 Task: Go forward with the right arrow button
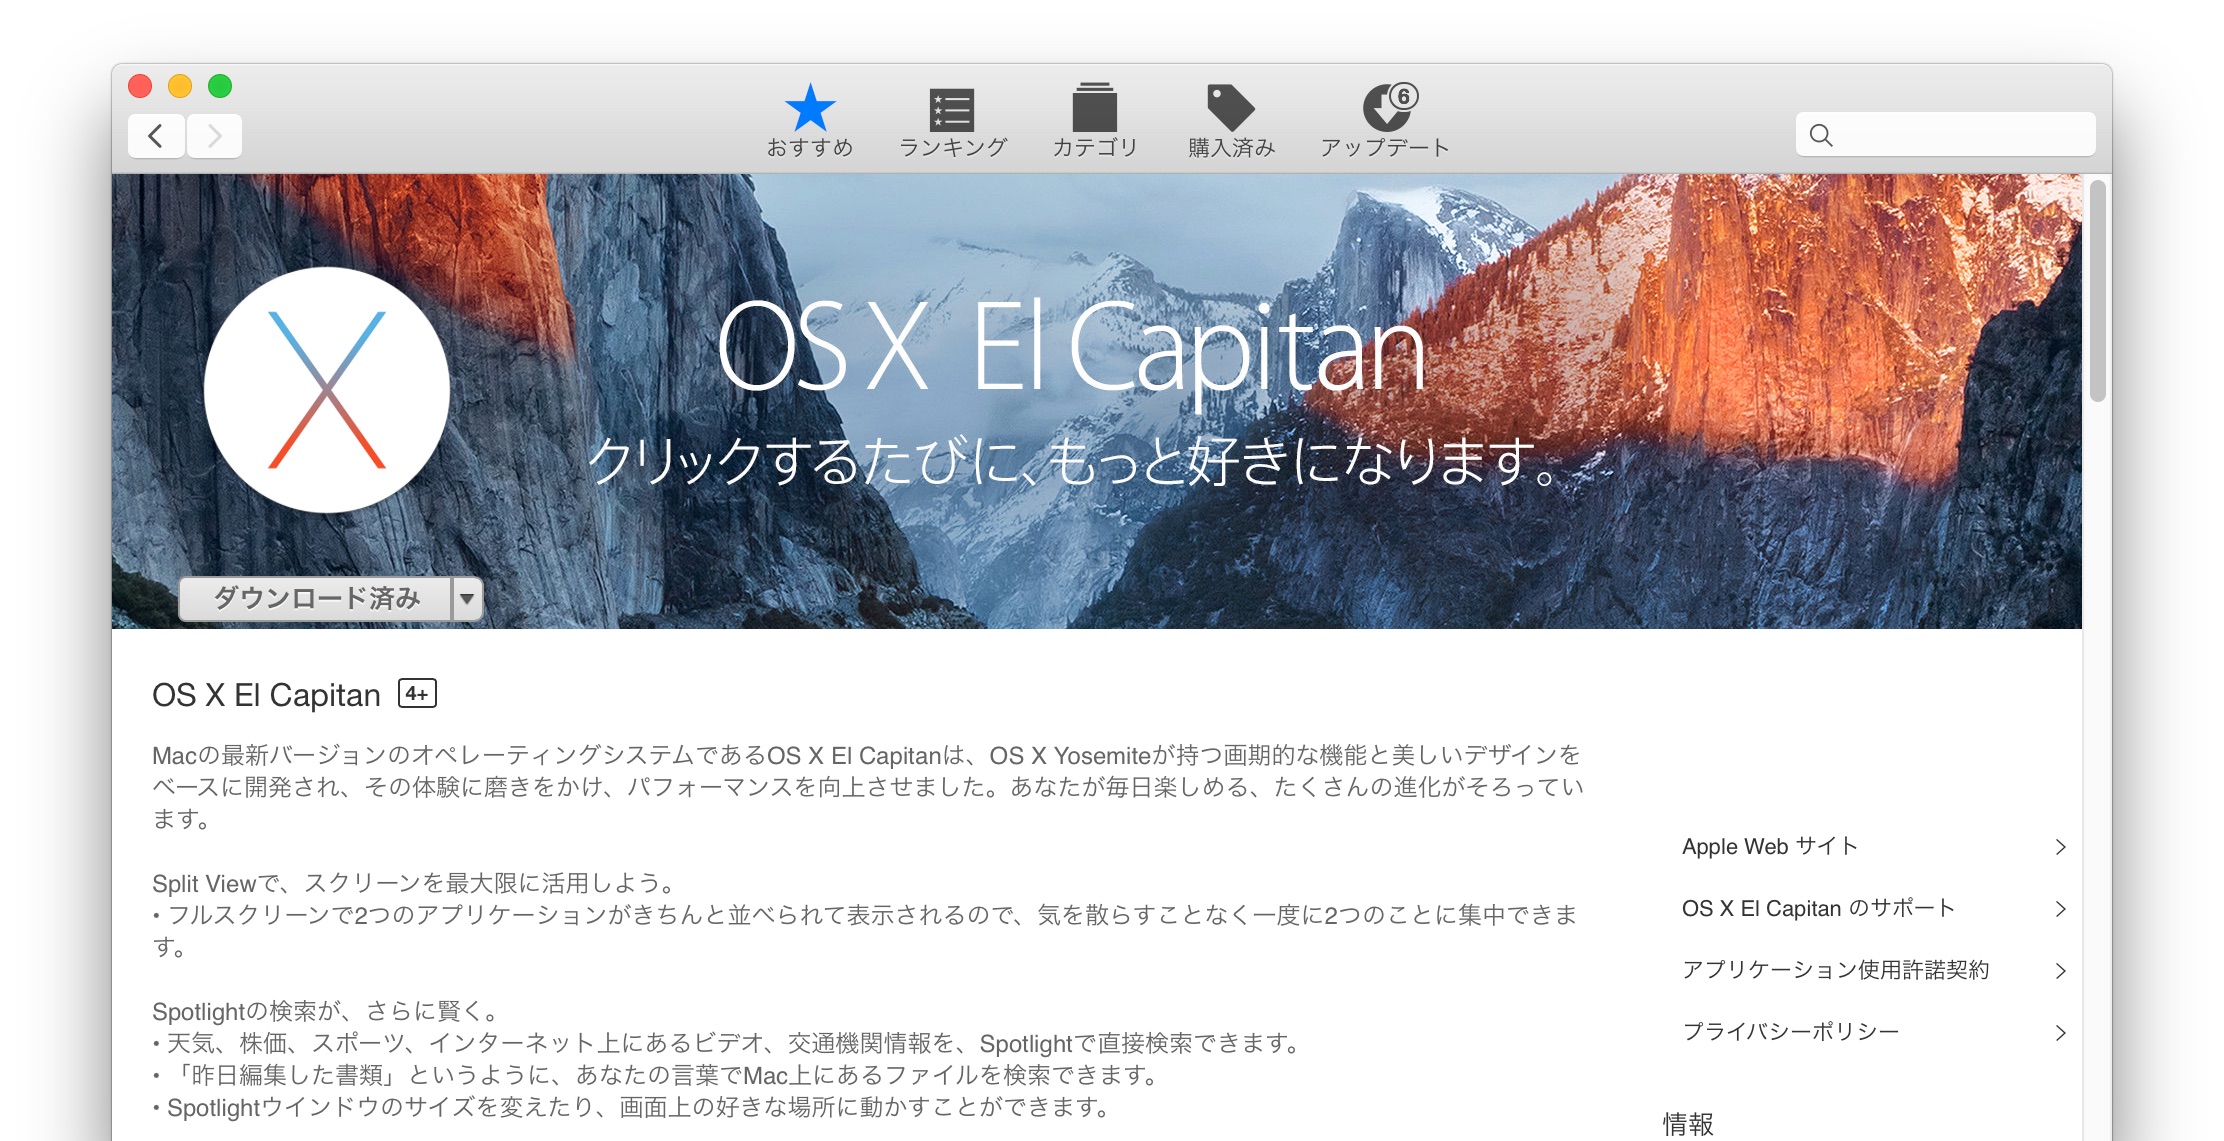214,136
